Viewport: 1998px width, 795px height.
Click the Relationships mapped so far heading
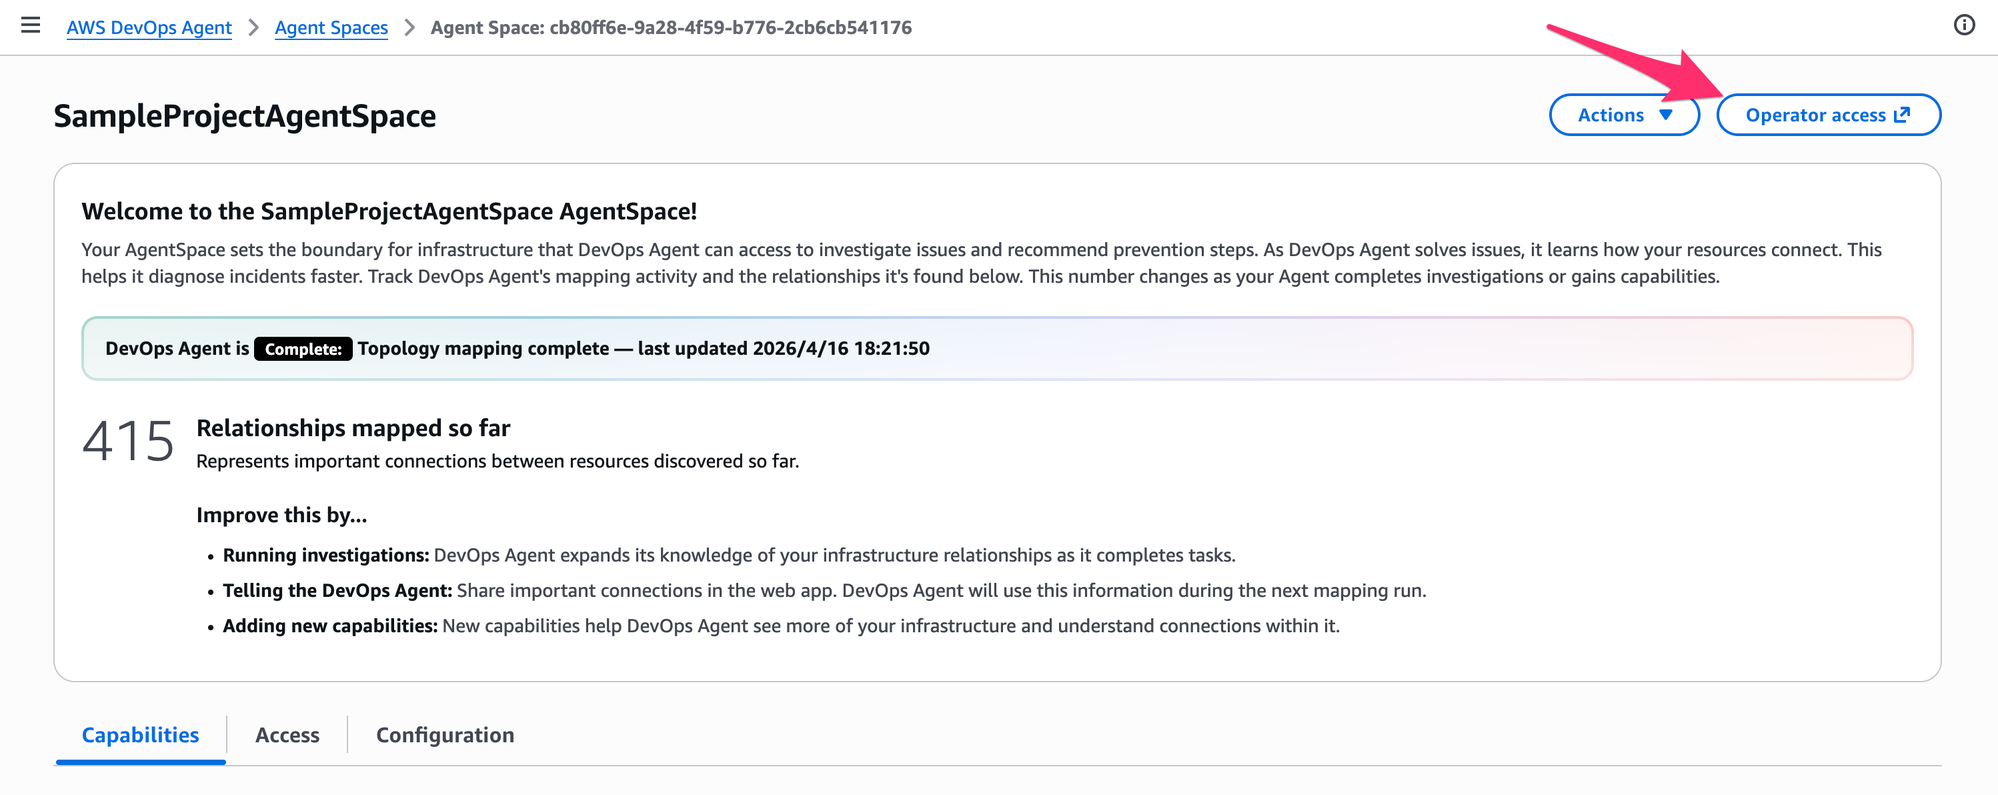[x=353, y=428]
